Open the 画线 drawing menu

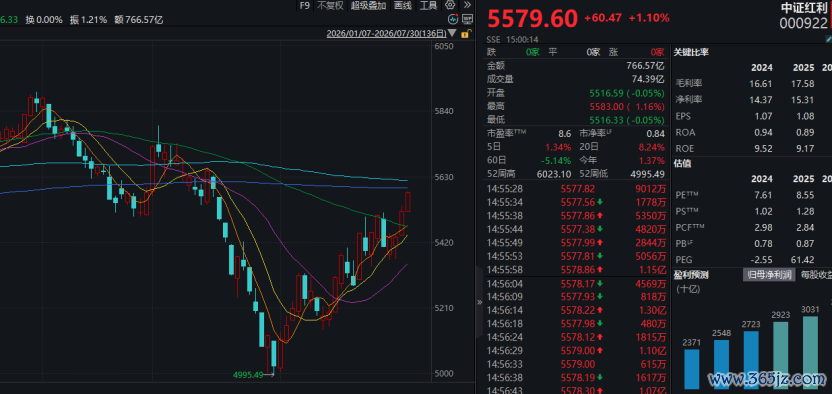403,5
